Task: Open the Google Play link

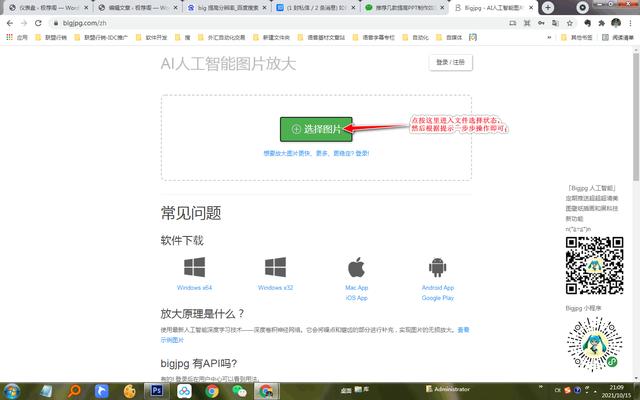Action: tap(437, 298)
